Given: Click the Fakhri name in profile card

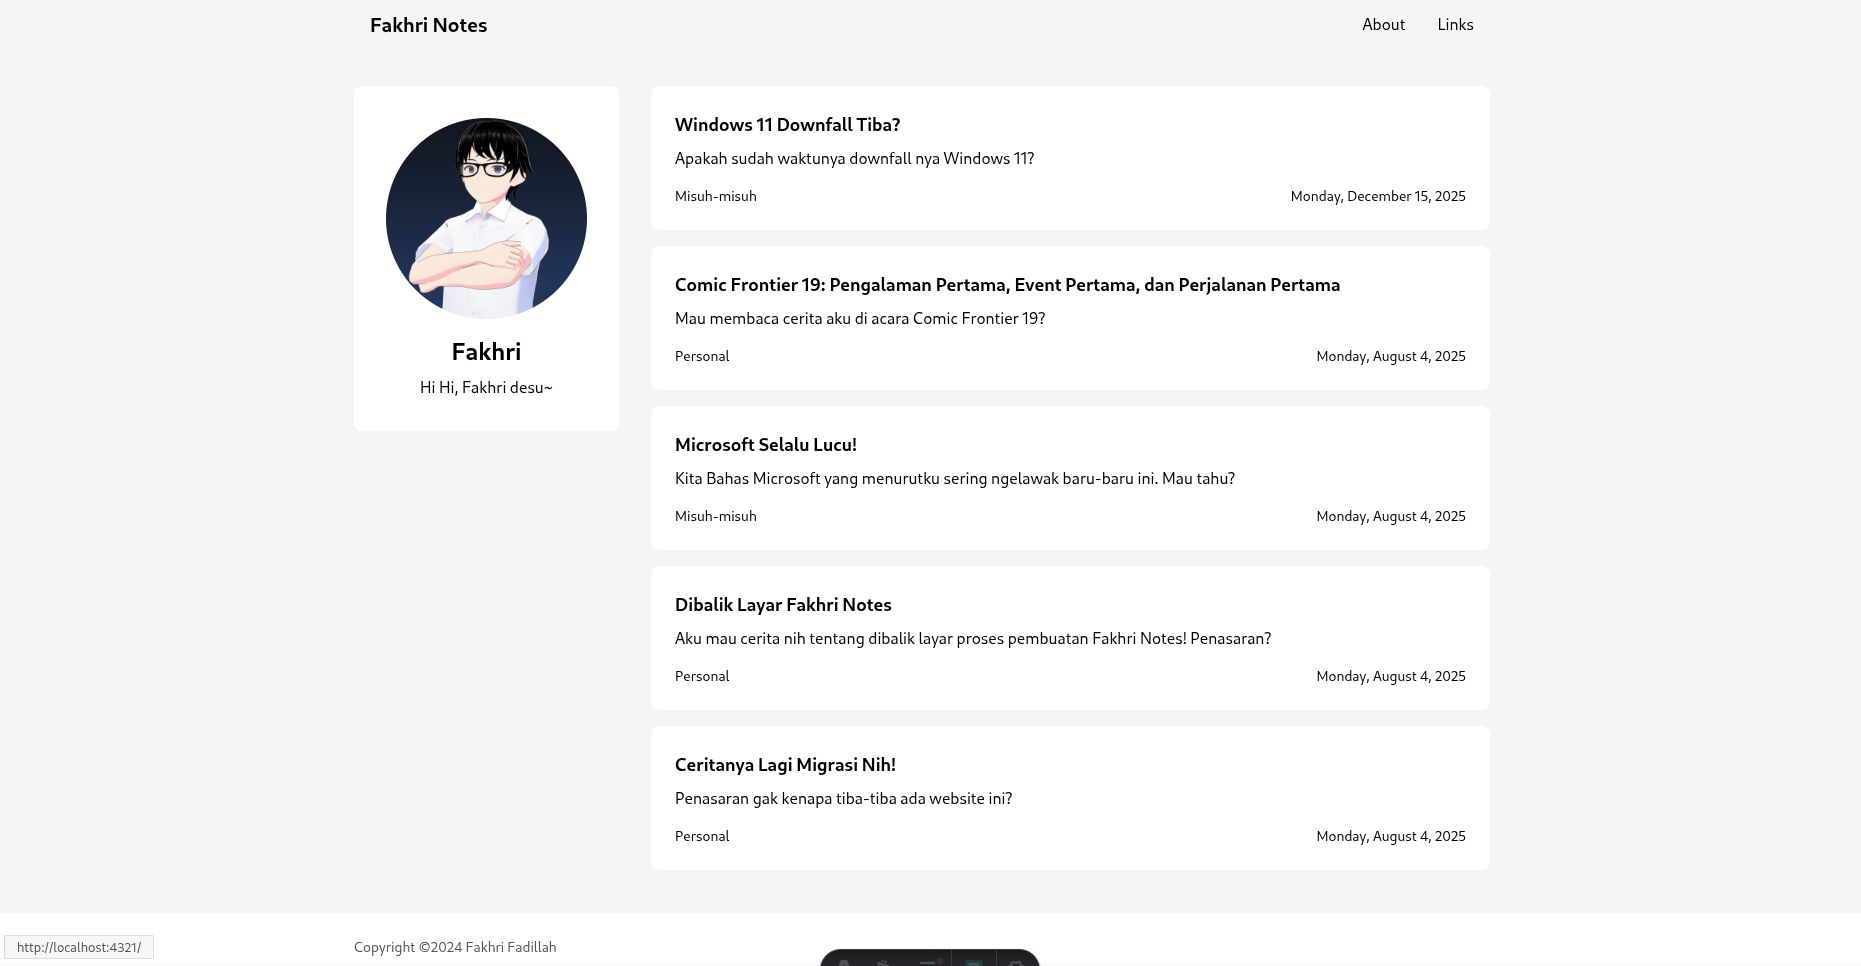Looking at the screenshot, I should point(486,352).
